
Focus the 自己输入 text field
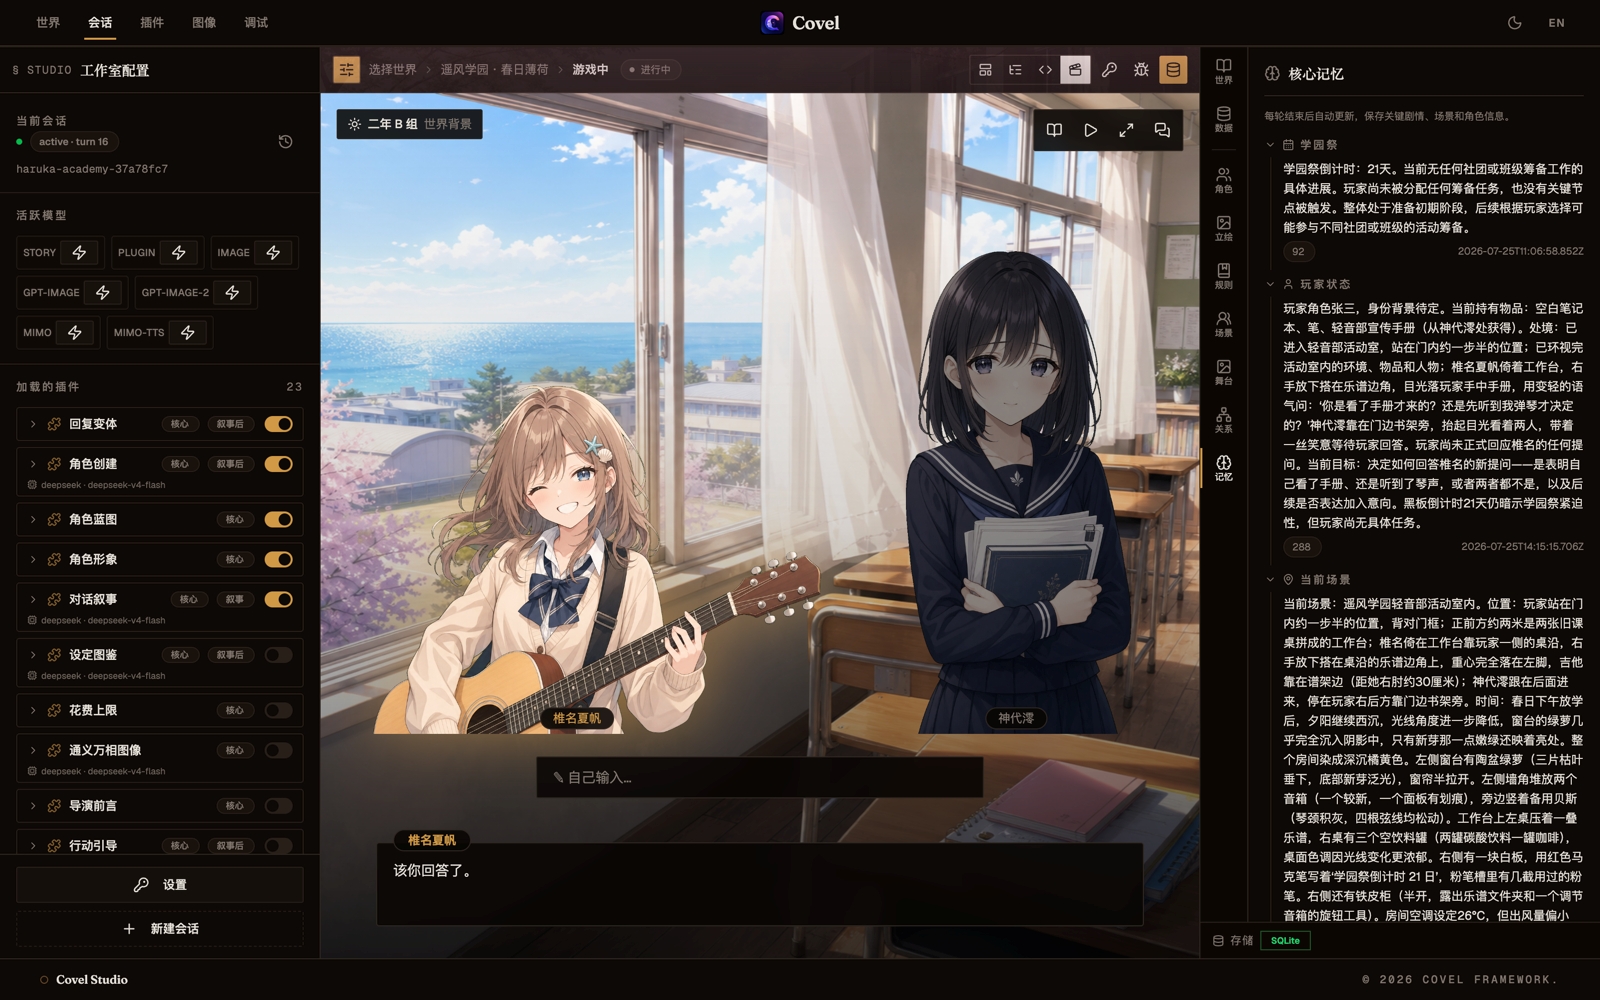coord(760,777)
